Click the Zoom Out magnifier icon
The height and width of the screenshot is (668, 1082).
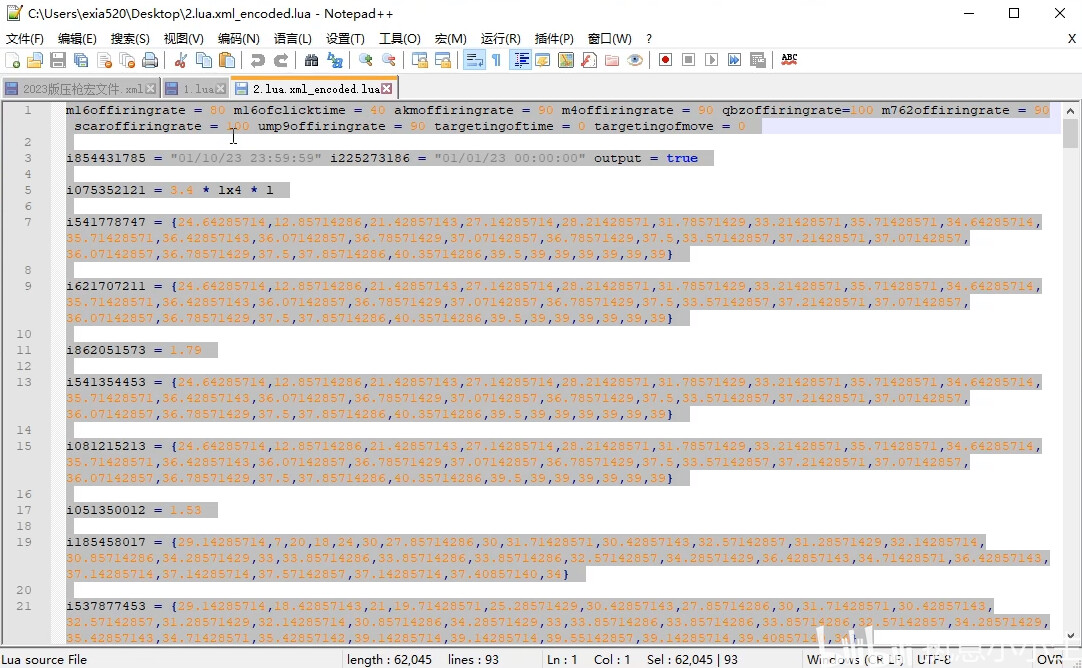click(x=388, y=60)
